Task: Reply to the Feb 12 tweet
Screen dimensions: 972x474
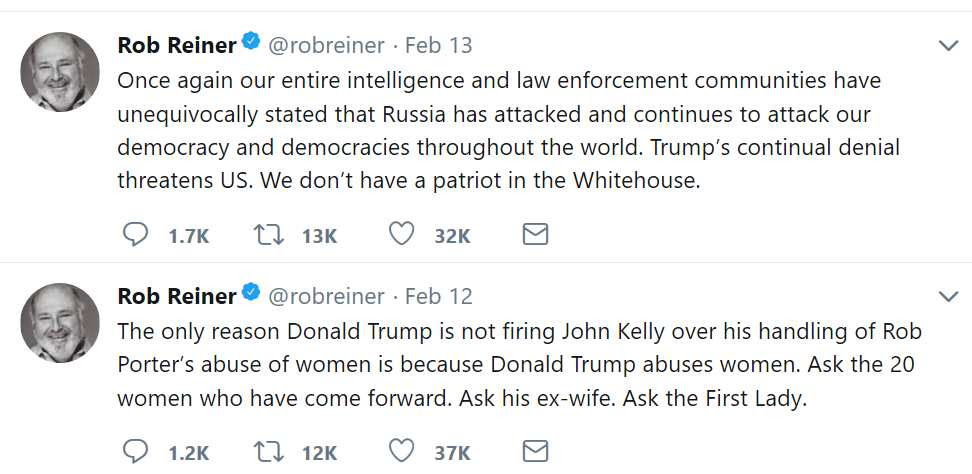Action: (135, 451)
